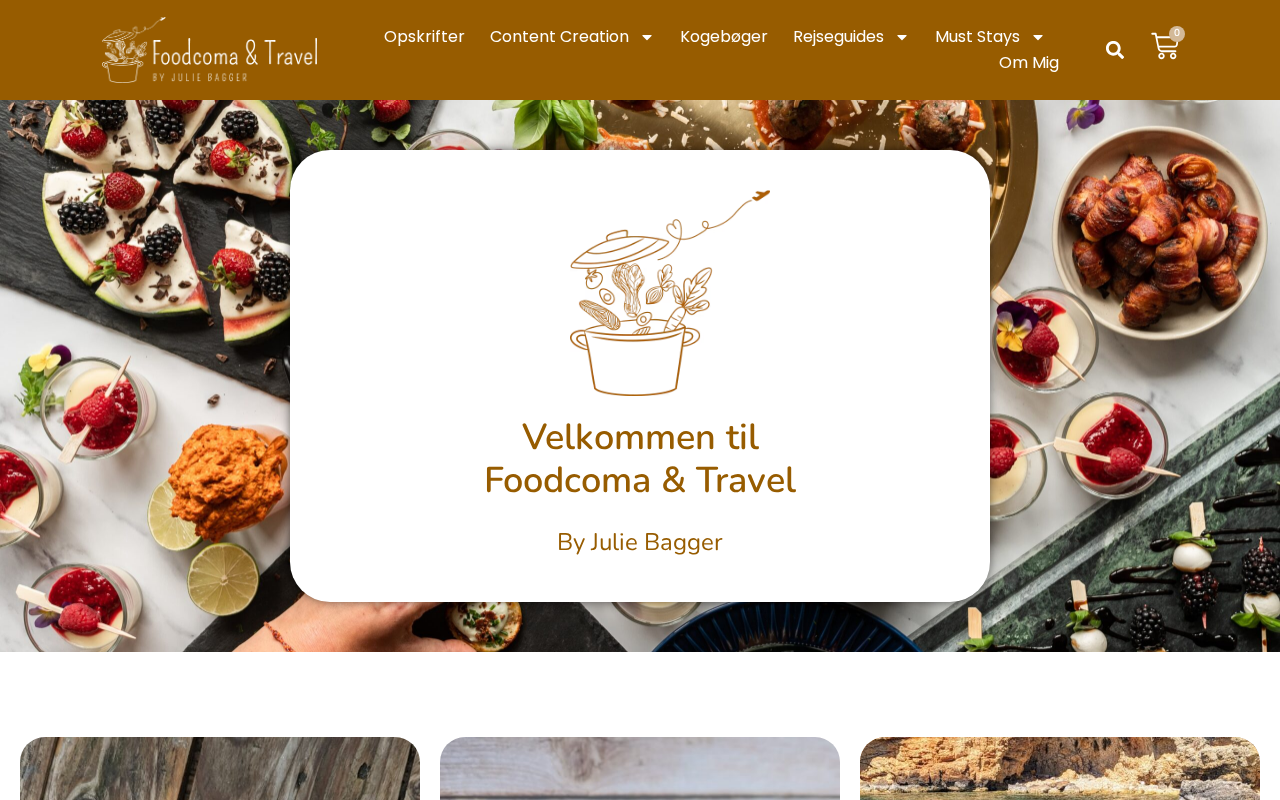Open the rocky coastline card thumbnail

point(1060,768)
